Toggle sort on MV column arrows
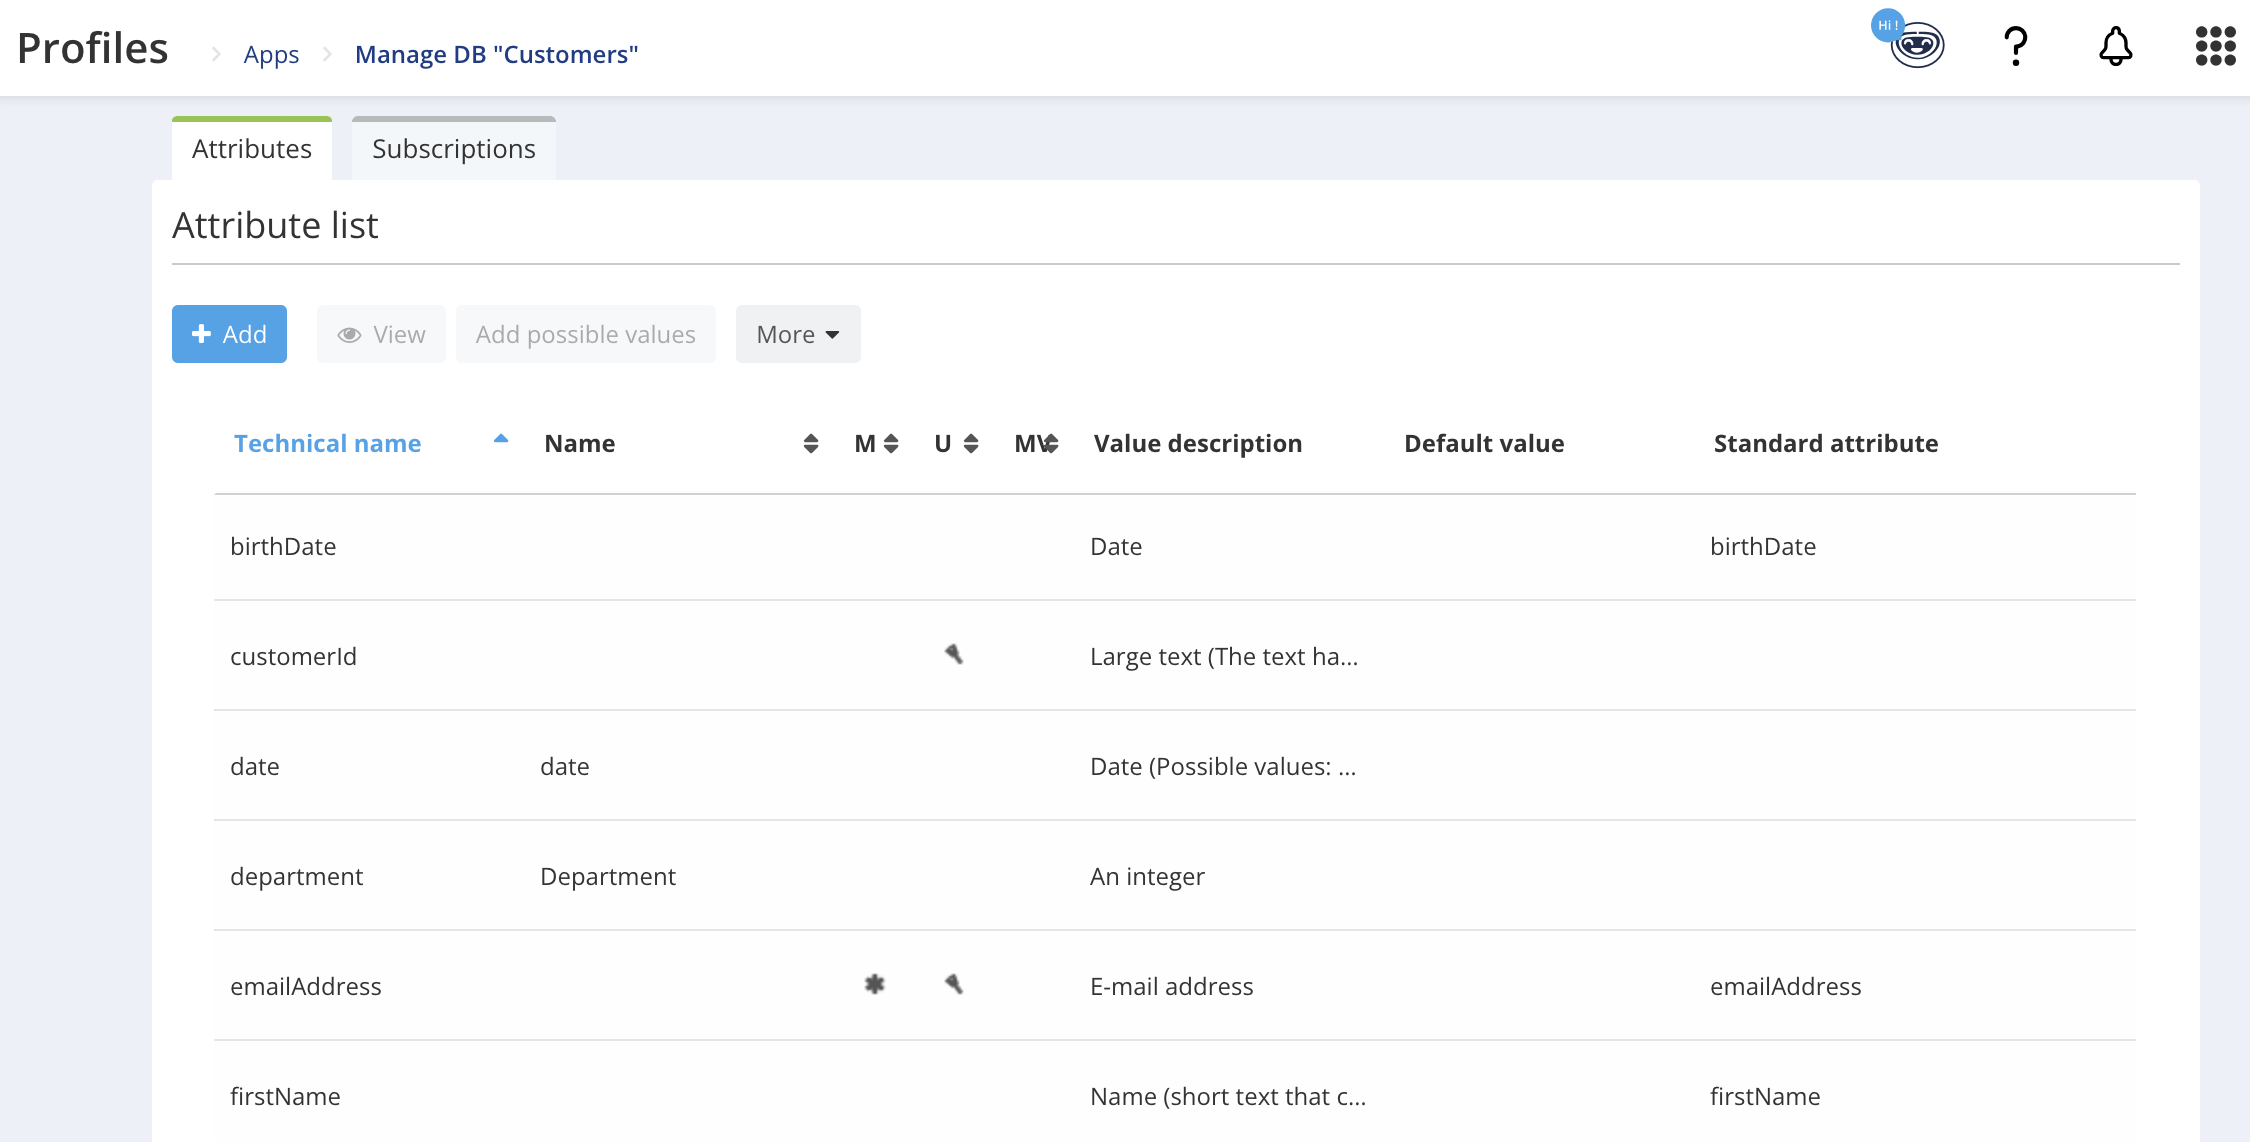 coord(1050,444)
